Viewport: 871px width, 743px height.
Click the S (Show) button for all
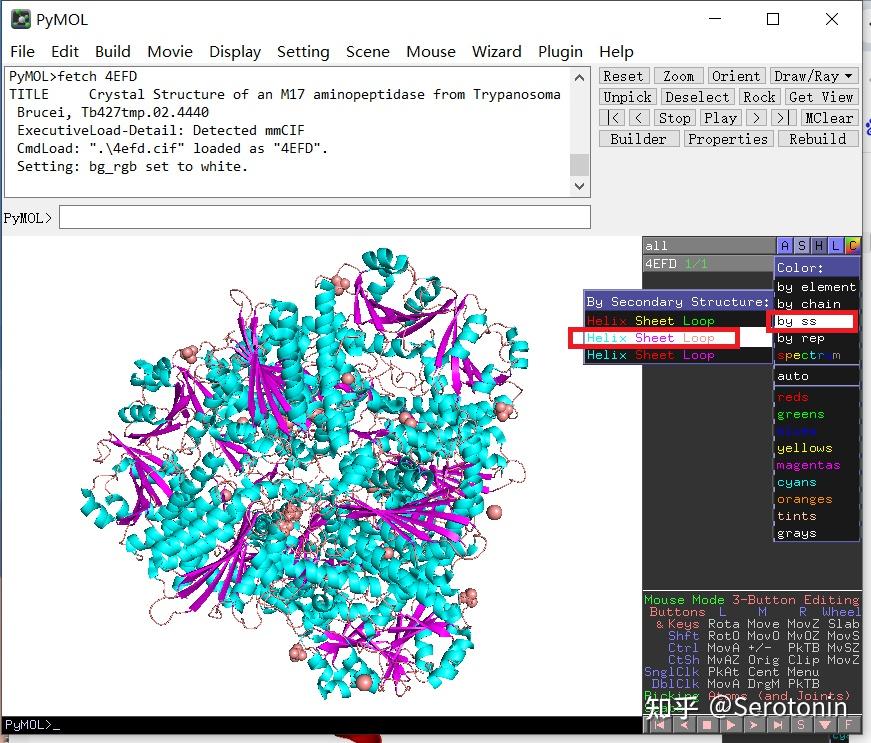tap(802, 245)
